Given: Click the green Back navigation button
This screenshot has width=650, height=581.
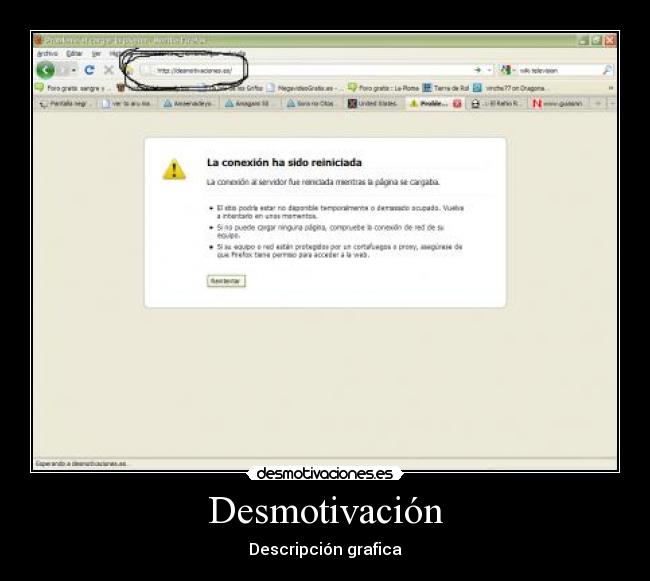Looking at the screenshot, I should click(46, 70).
